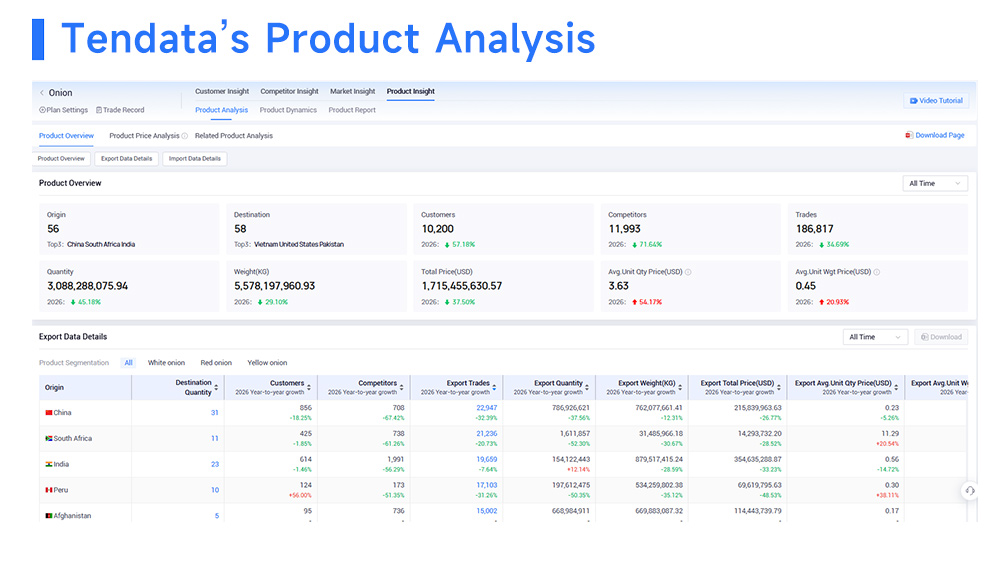
Task: Click the China flag icon
Action: point(48,413)
